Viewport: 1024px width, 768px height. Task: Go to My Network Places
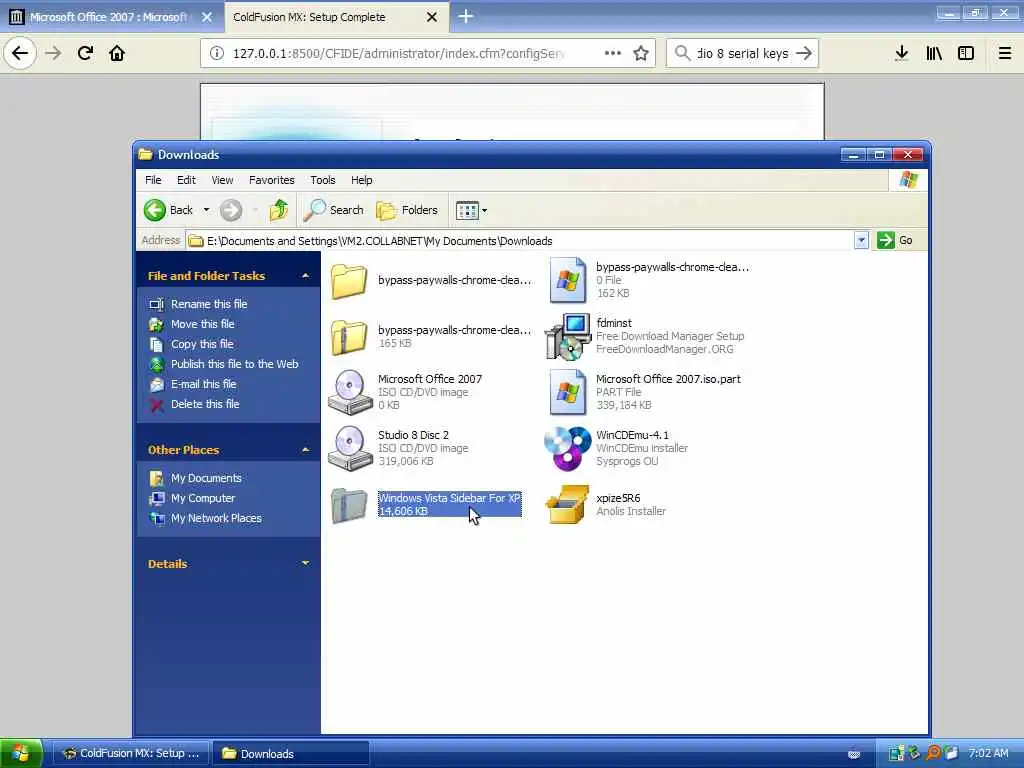click(x=216, y=519)
